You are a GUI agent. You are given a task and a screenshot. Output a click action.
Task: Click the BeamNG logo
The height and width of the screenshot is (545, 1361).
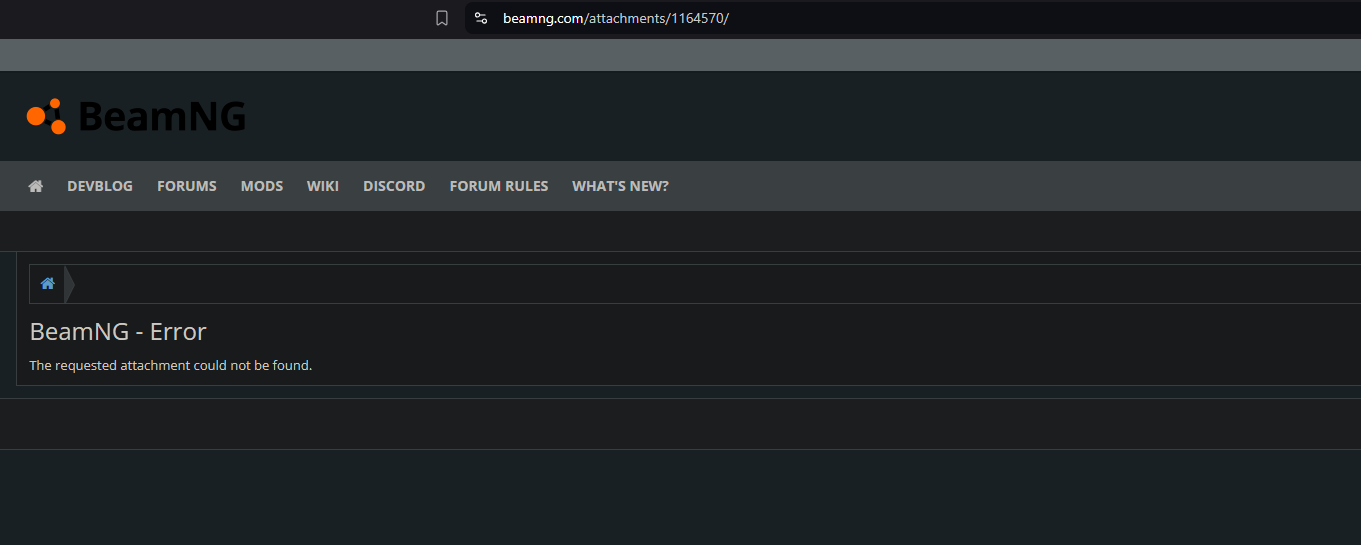[x=136, y=117]
